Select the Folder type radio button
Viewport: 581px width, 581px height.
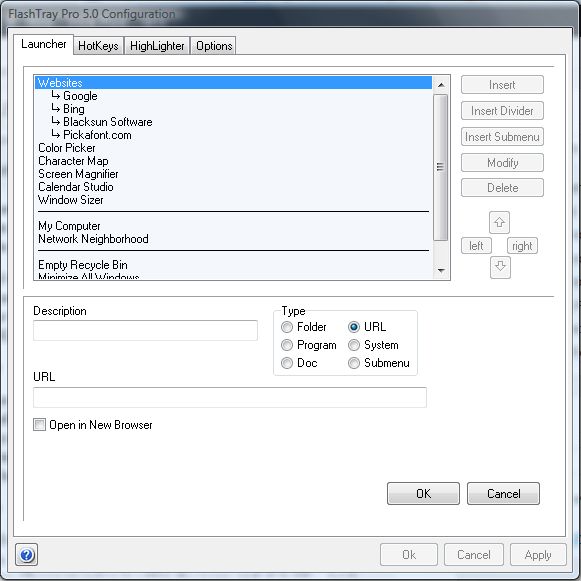[x=287, y=327]
